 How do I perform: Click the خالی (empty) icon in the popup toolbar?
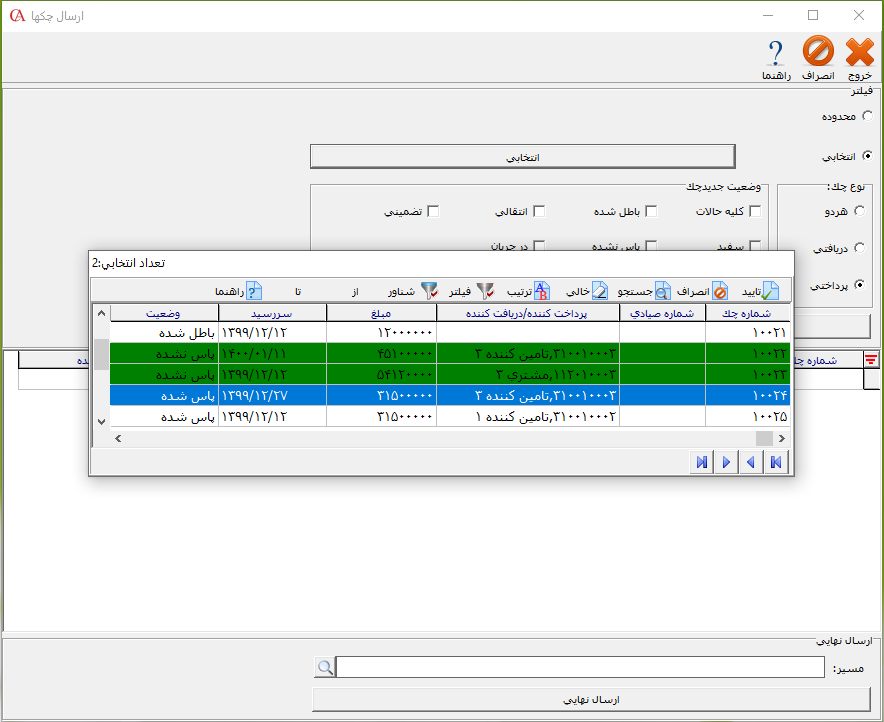point(599,291)
